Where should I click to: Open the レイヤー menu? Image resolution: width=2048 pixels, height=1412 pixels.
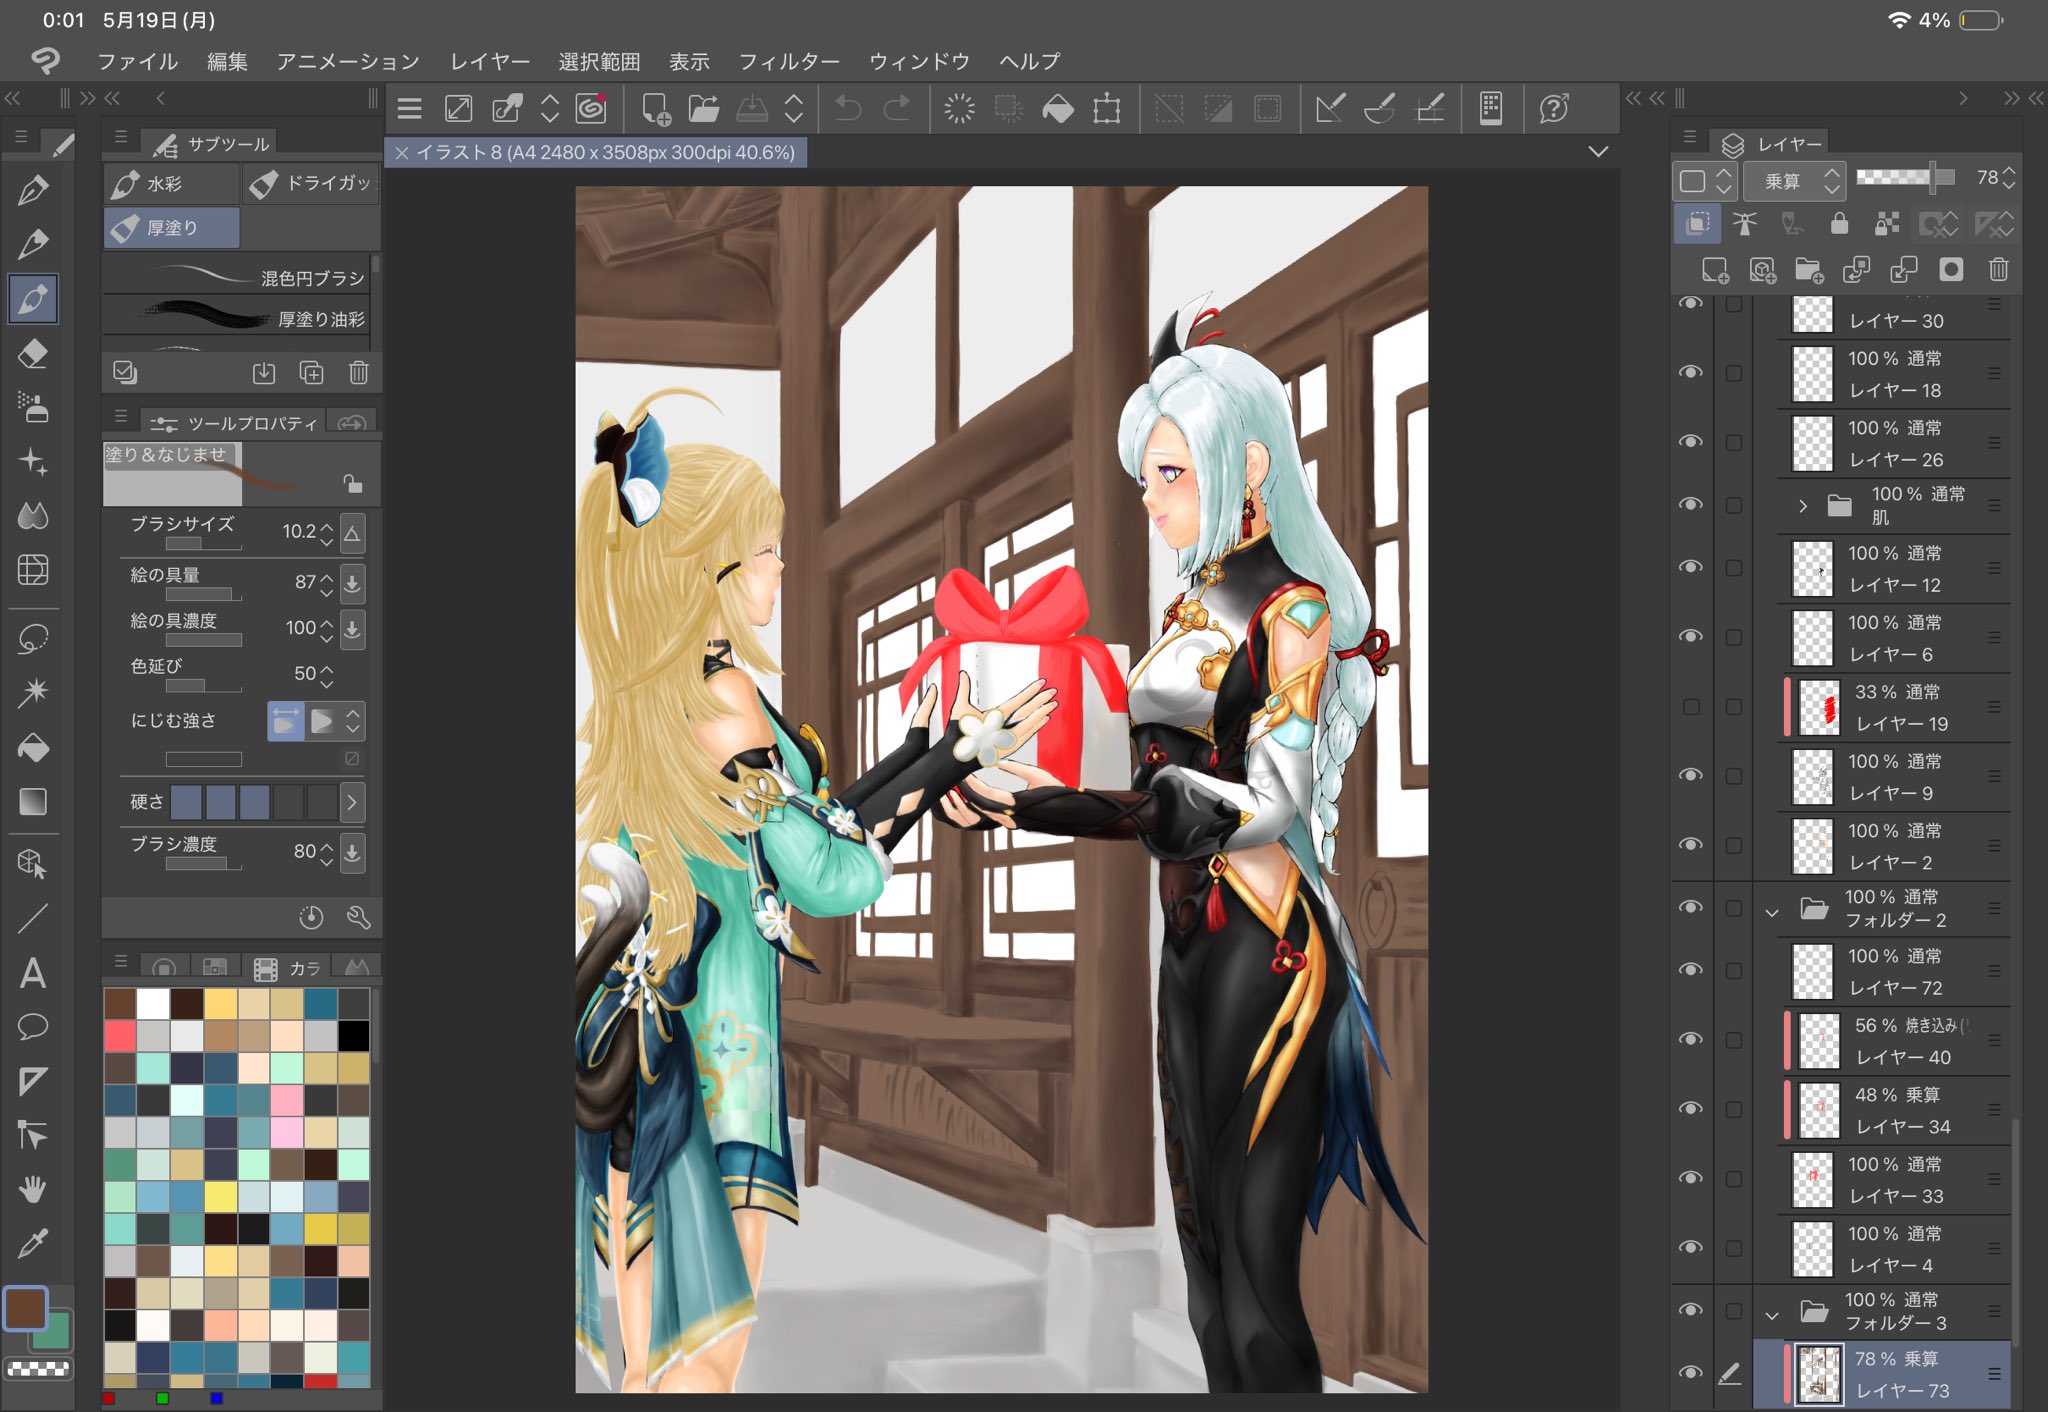coord(490,61)
